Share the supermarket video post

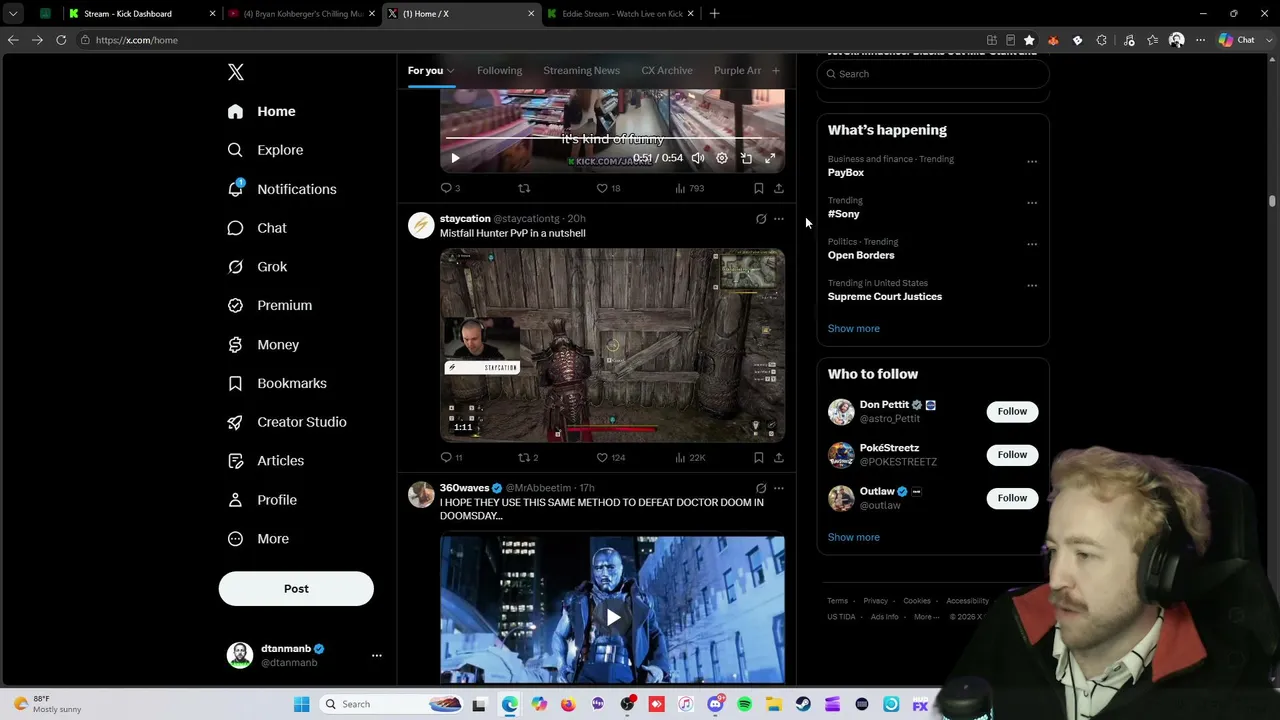(x=779, y=188)
